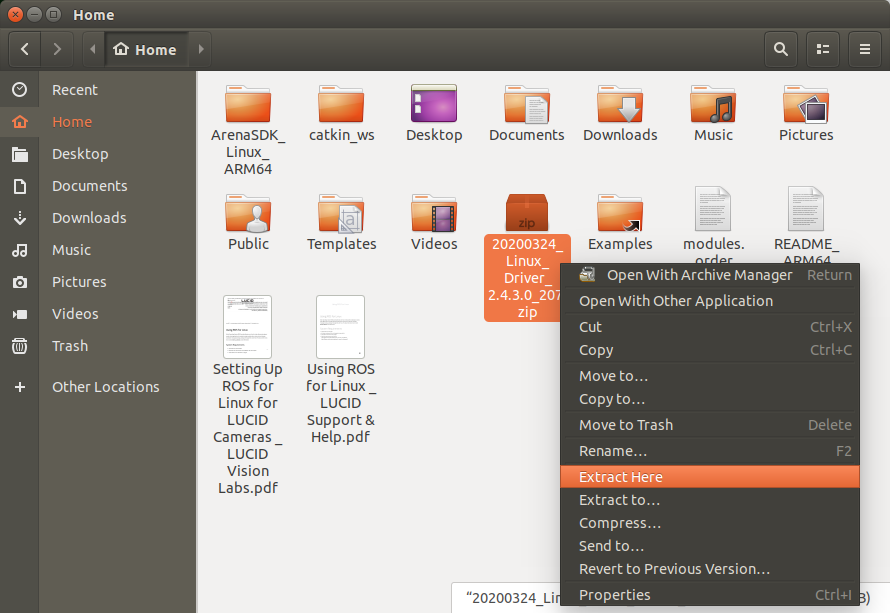Select the Downloads folder icon

click(620, 105)
